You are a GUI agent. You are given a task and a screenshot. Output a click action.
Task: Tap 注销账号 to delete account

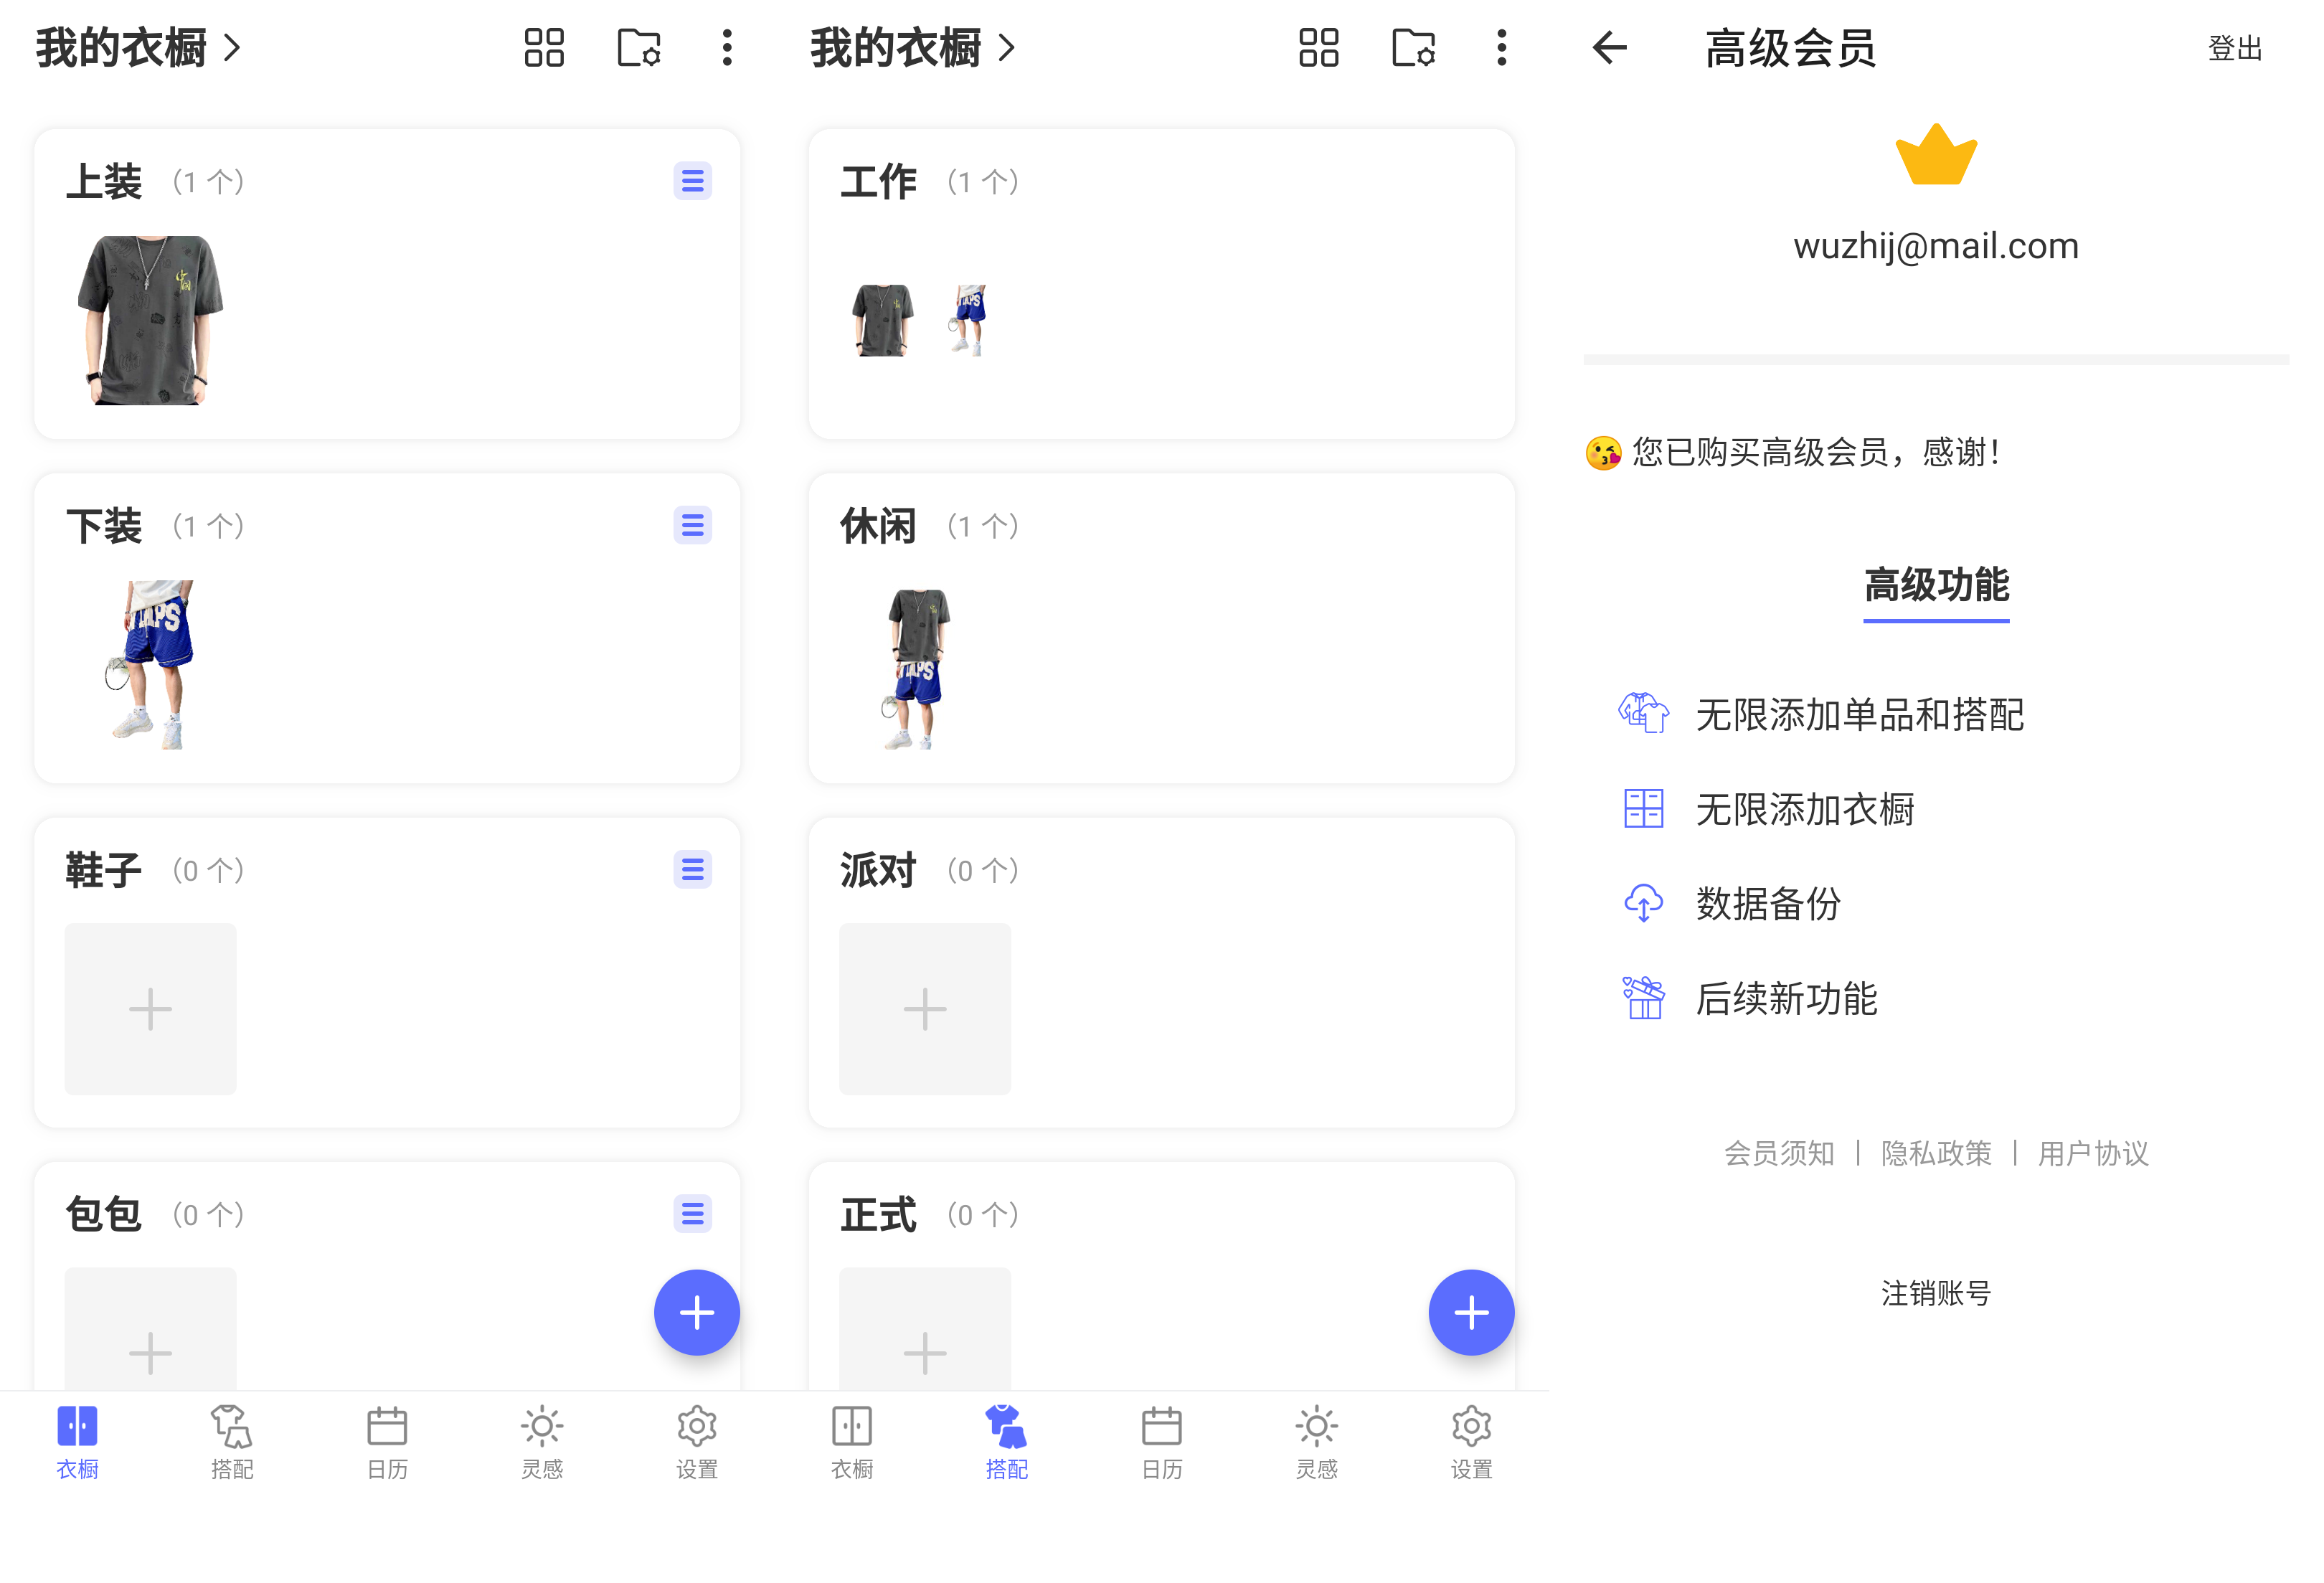tap(1935, 1293)
